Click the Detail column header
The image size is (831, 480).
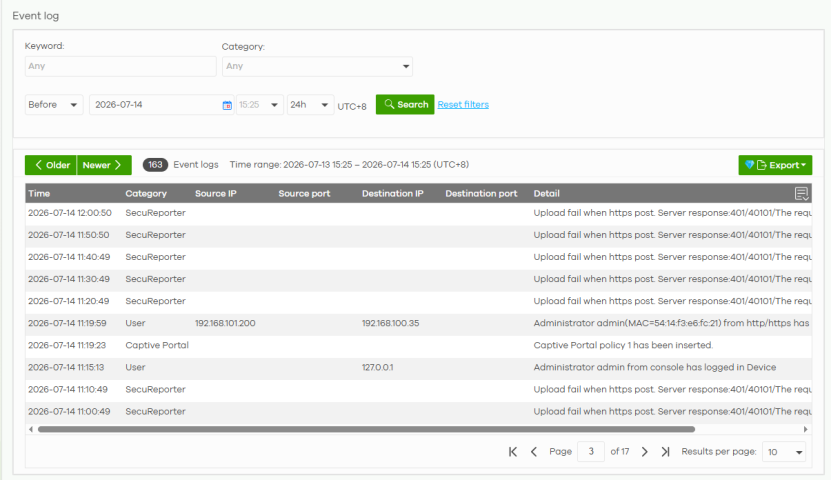546,193
